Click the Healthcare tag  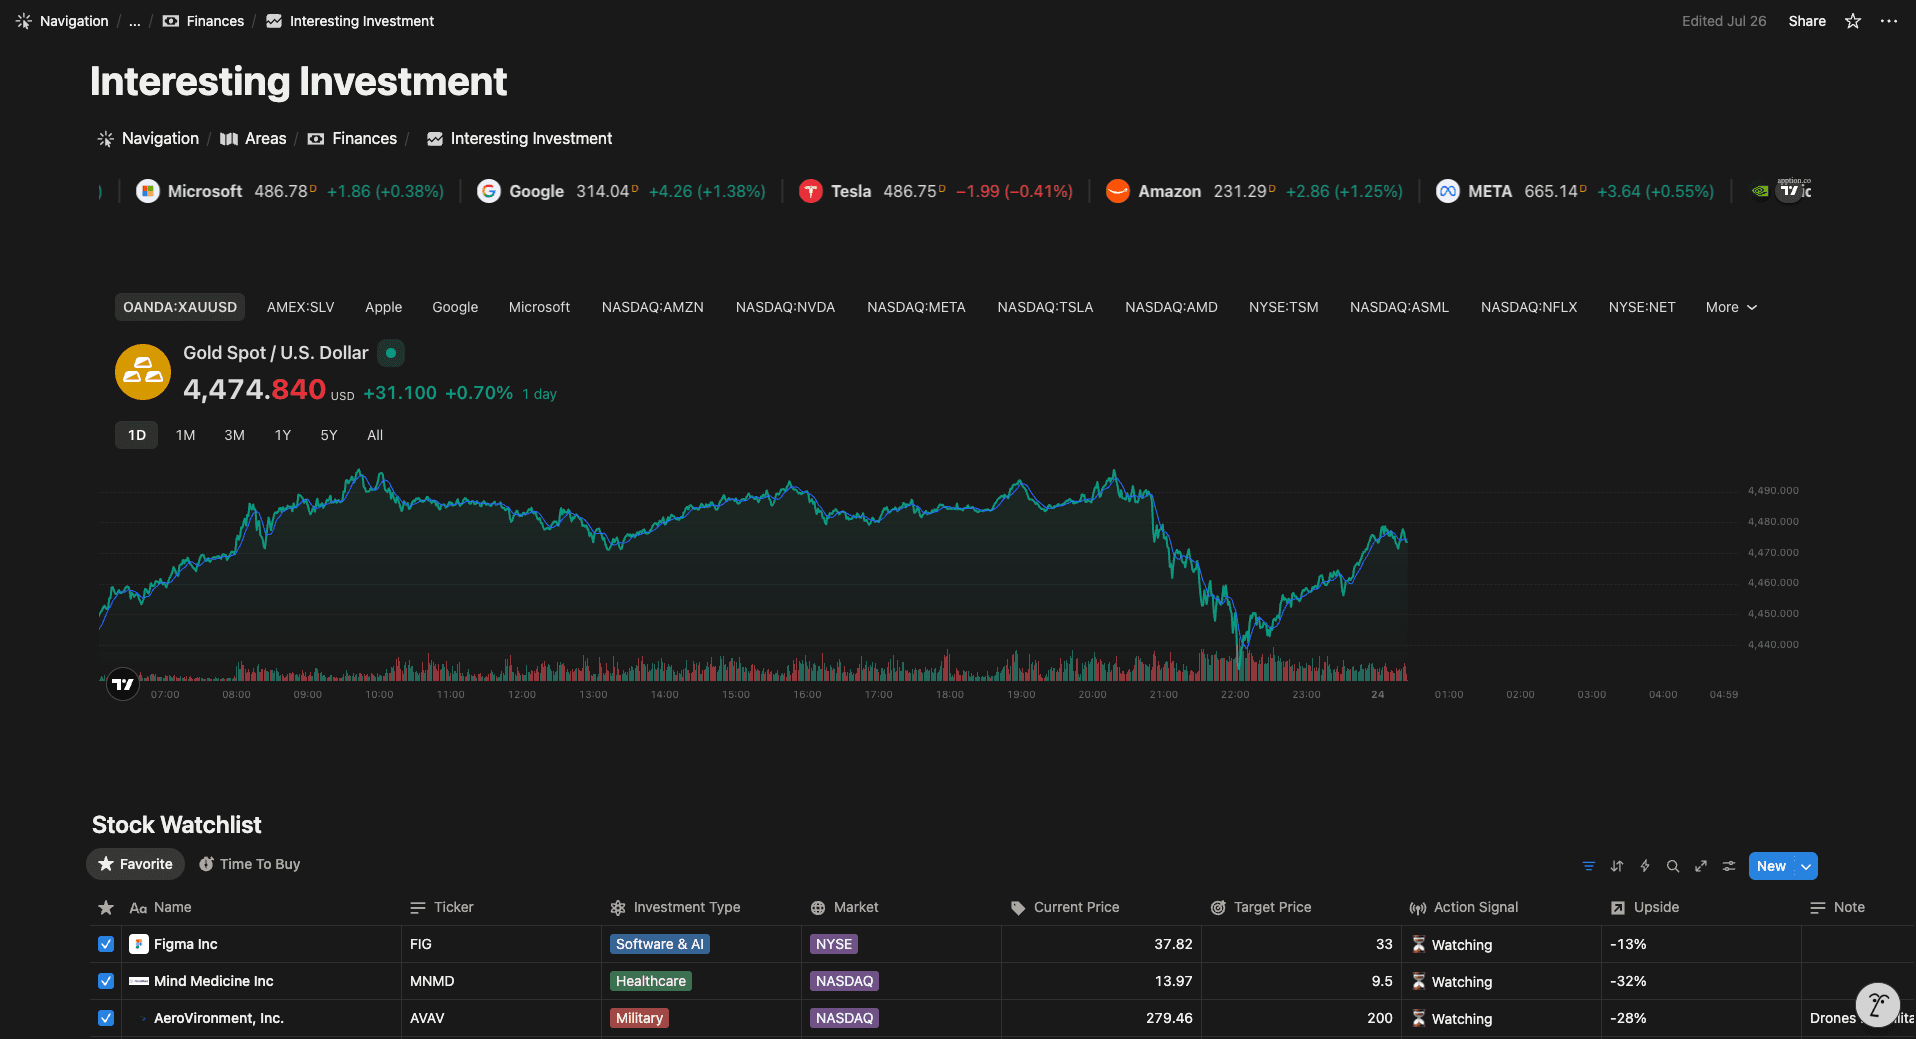pyautogui.click(x=651, y=981)
